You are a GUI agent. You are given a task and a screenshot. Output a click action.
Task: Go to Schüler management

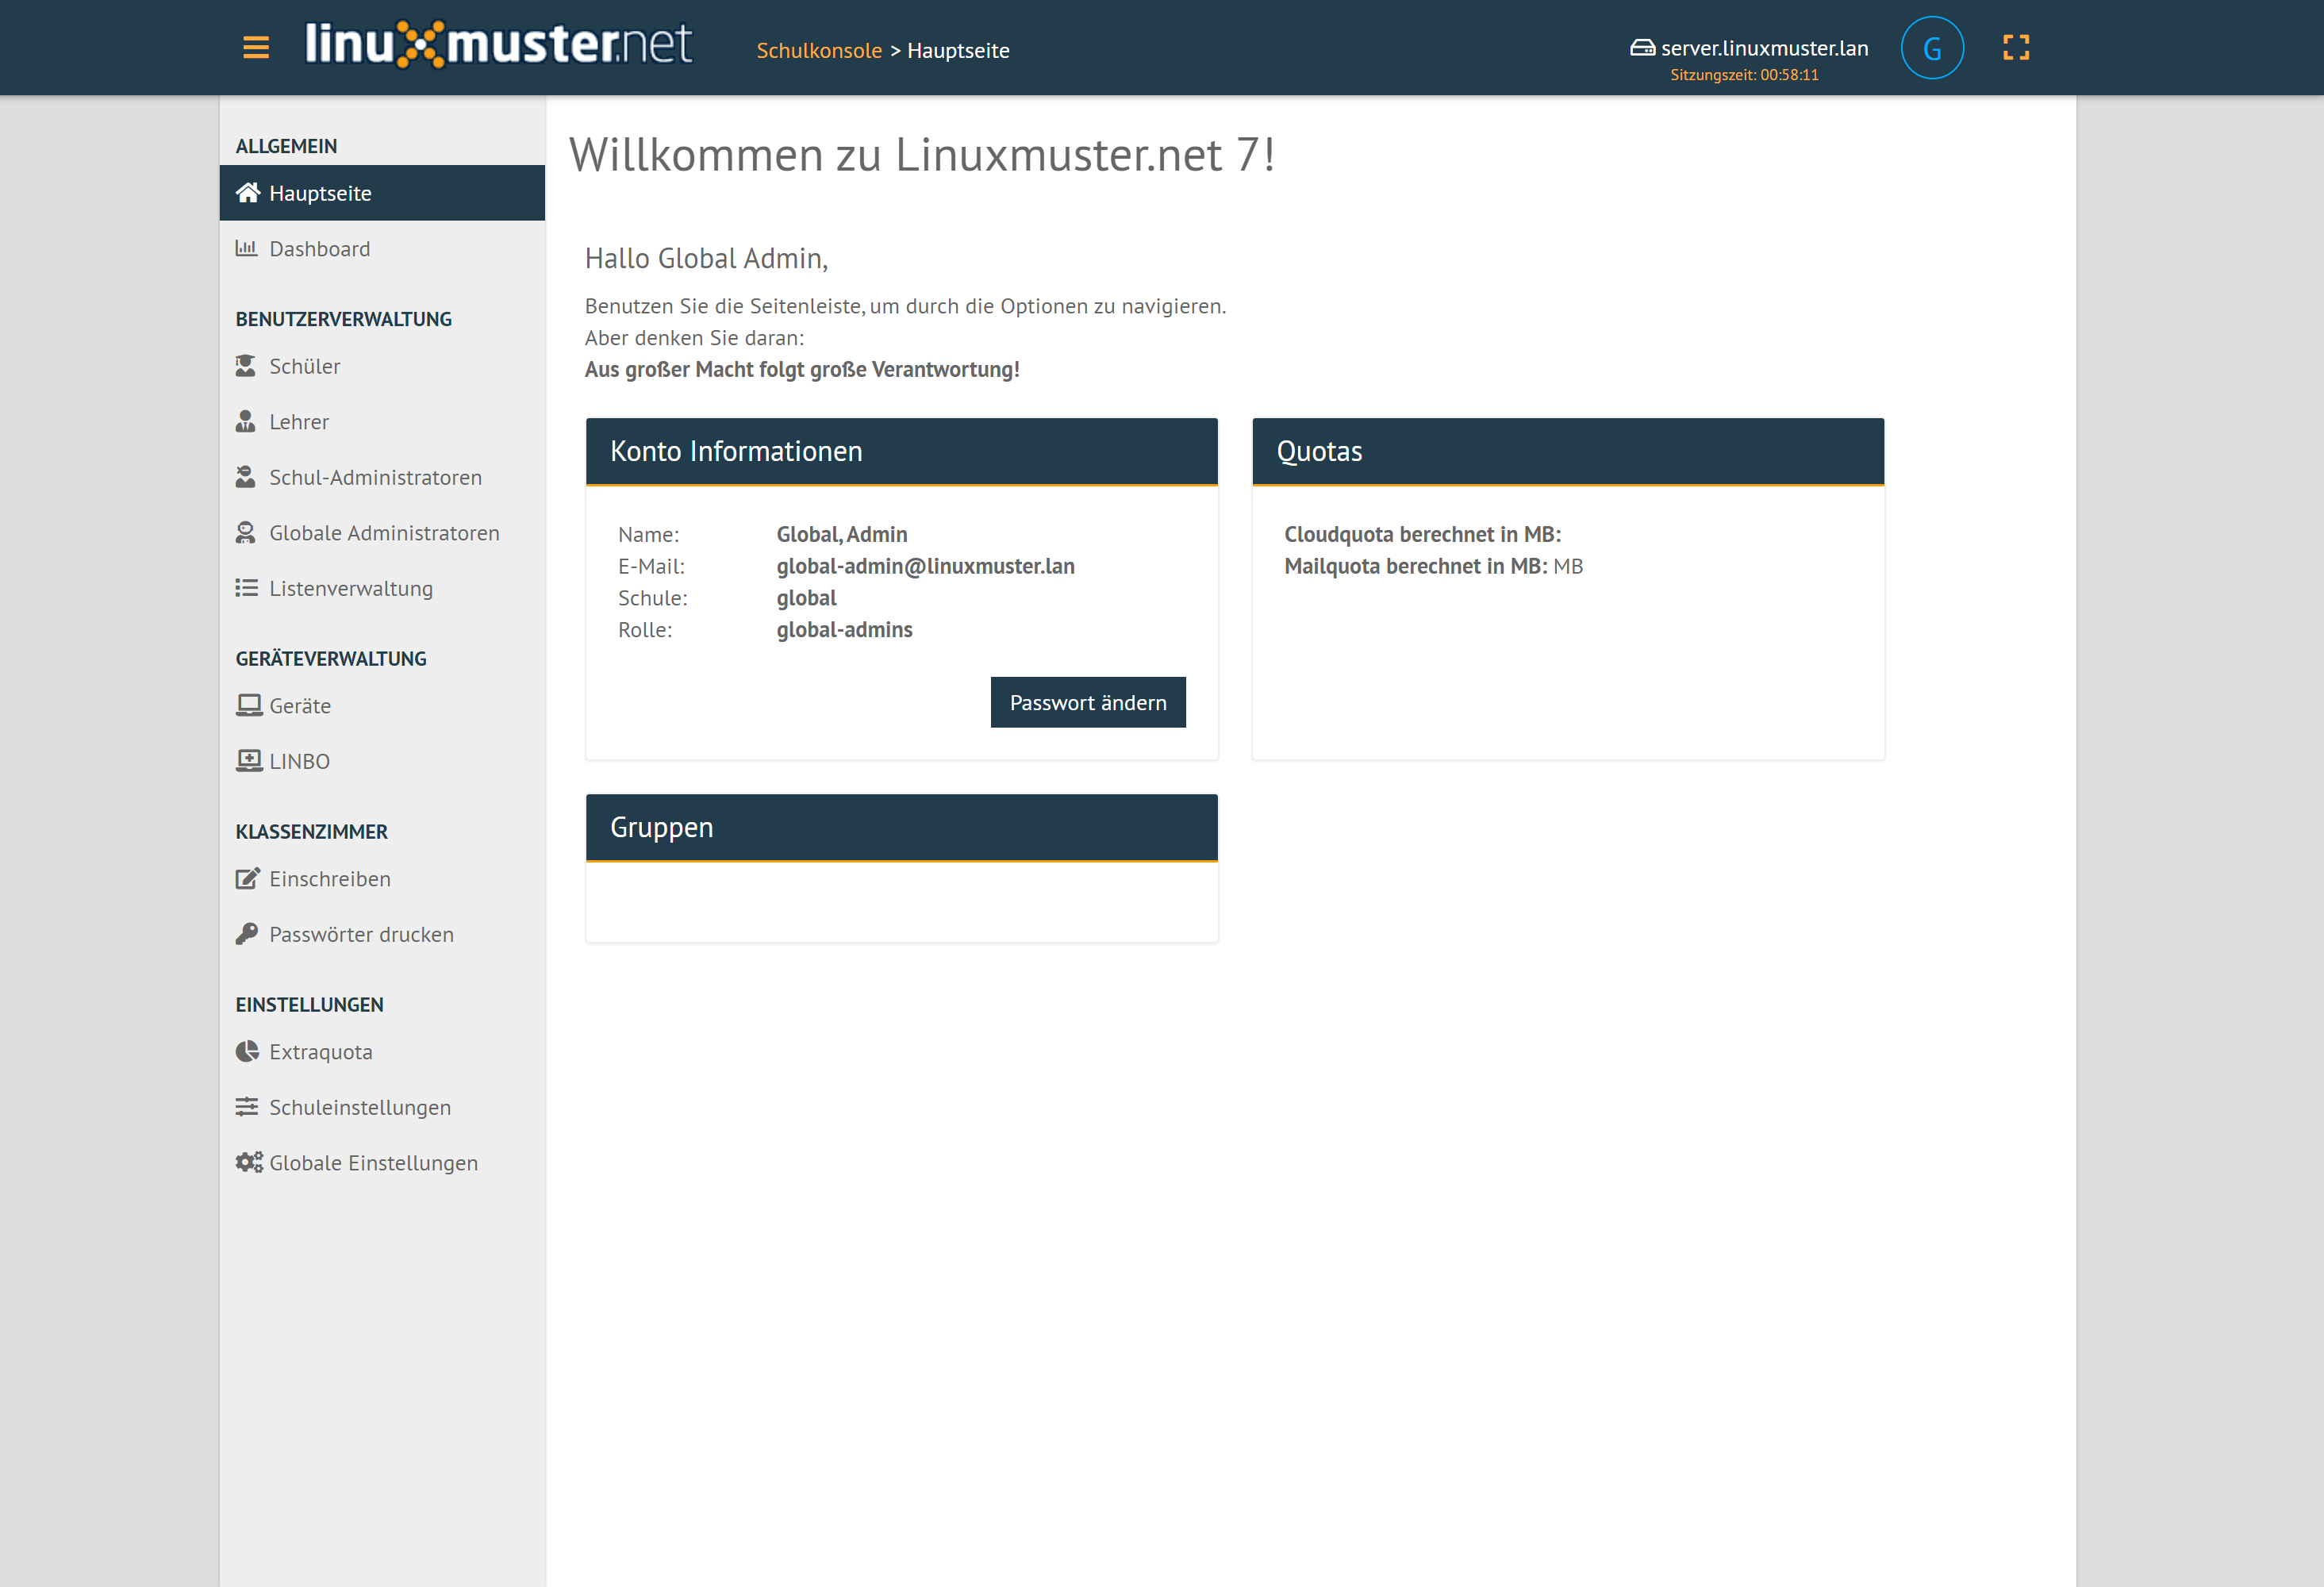pos(382,366)
